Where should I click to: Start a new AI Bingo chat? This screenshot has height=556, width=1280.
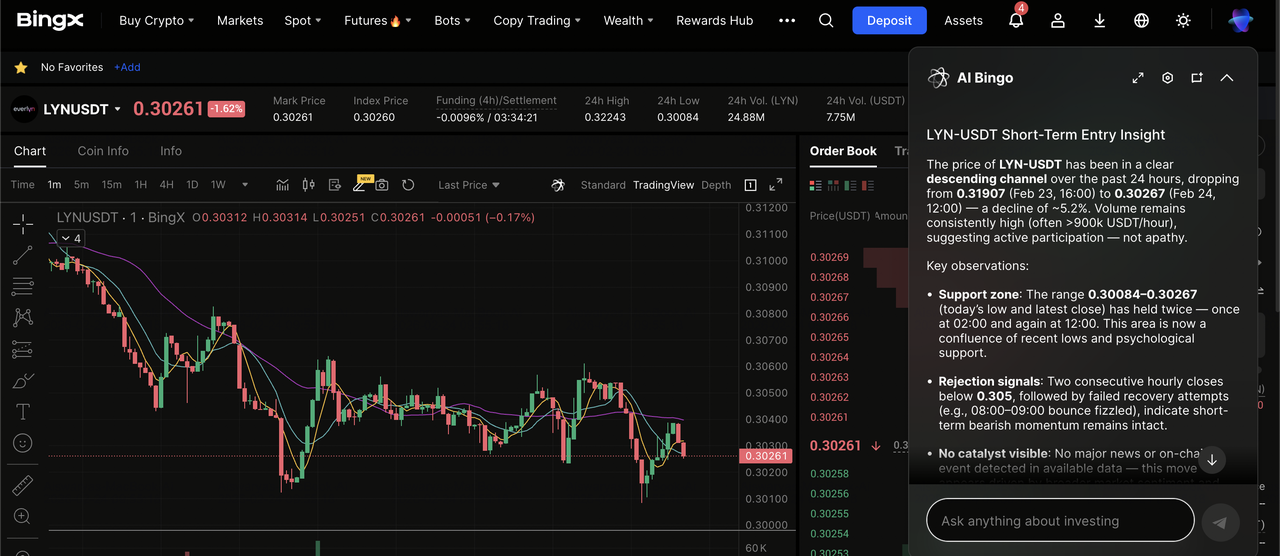pyautogui.click(x=1197, y=78)
